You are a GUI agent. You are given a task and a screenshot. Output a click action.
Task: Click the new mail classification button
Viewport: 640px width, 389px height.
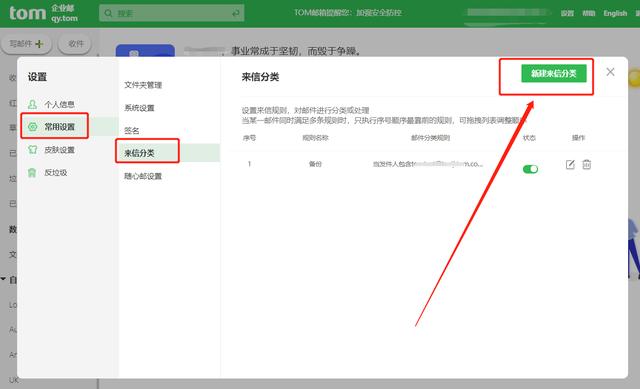[x=553, y=73]
